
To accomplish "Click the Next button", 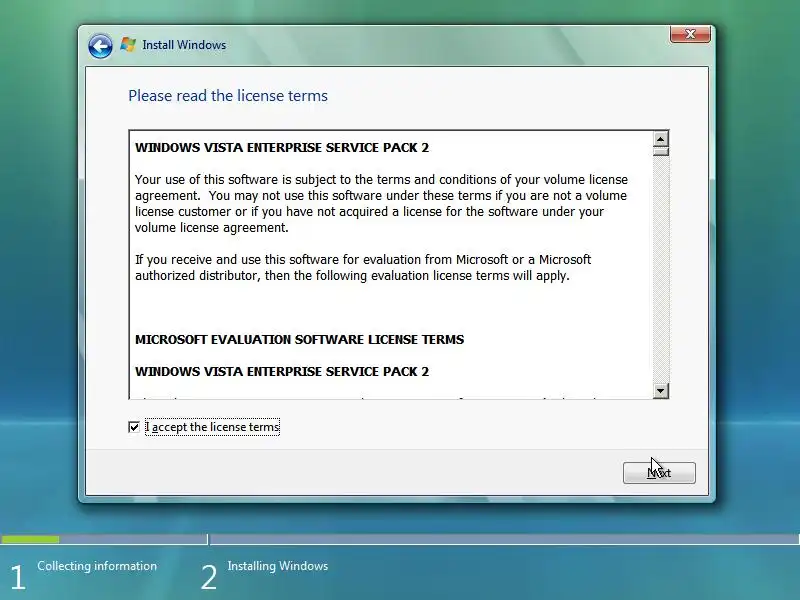I will pyautogui.click(x=659, y=473).
